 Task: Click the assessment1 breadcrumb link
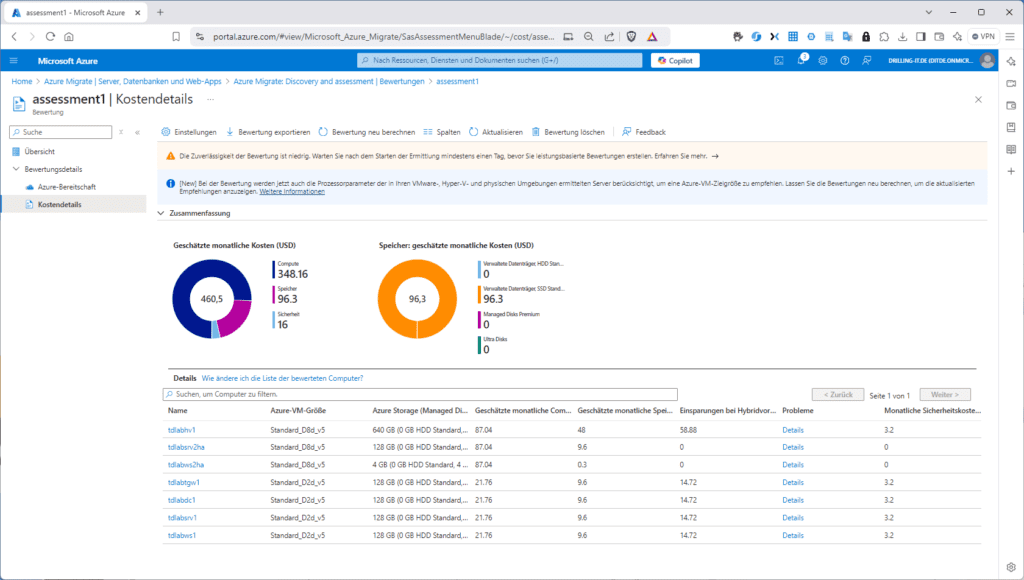click(x=457, y=82)
